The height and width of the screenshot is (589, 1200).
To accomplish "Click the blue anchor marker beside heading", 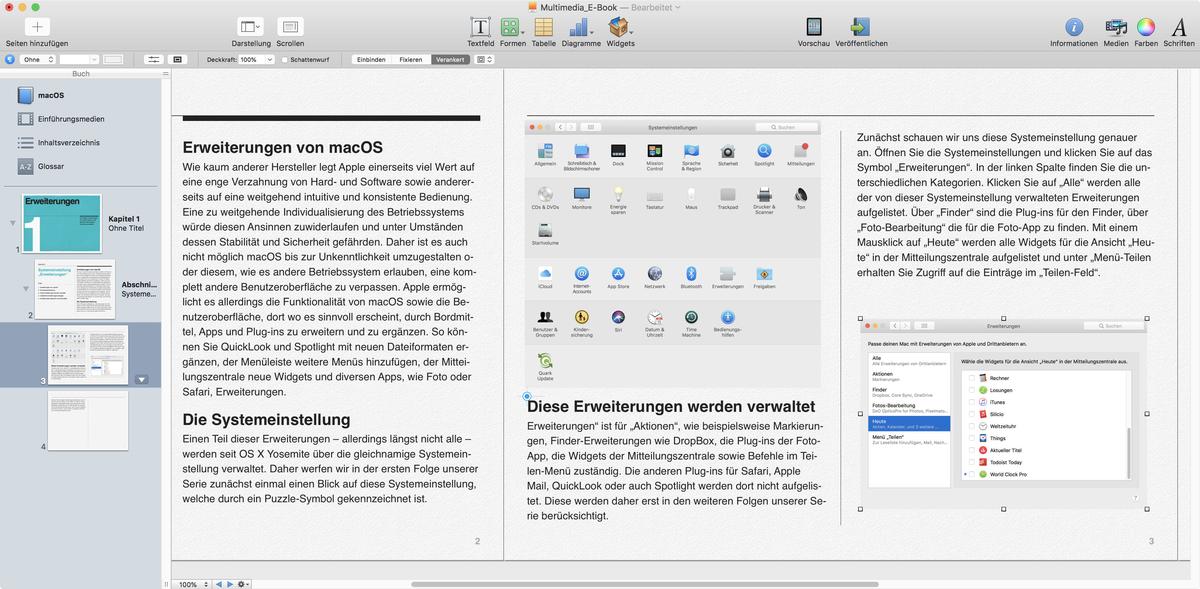I will 527,397.
